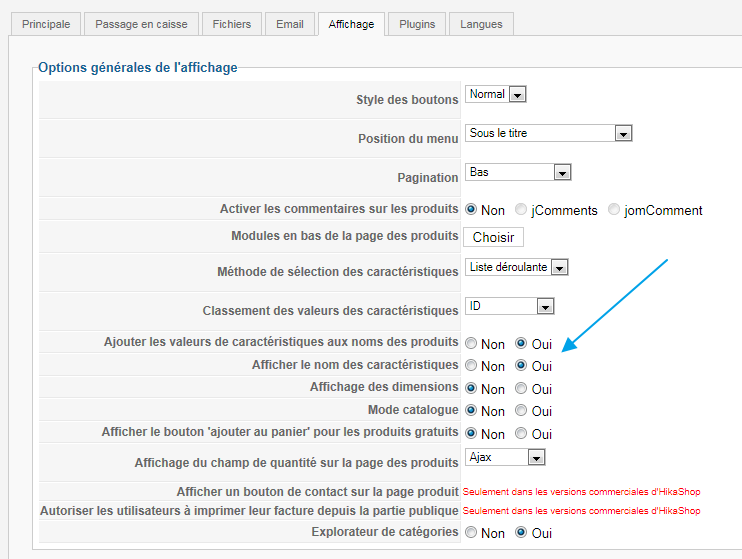This screenshot has width=742, height=559.
Task: Click the Options générales de l'affichage heading
Action: [x=138, y=67]
